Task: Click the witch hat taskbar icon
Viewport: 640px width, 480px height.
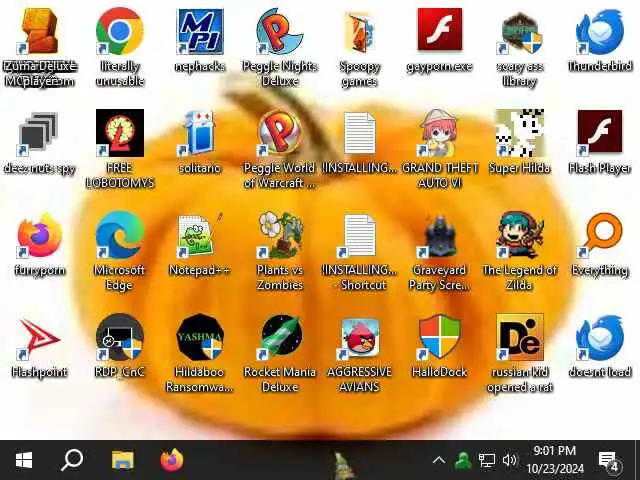Action: pyautogui.click(x=343, y=465)
